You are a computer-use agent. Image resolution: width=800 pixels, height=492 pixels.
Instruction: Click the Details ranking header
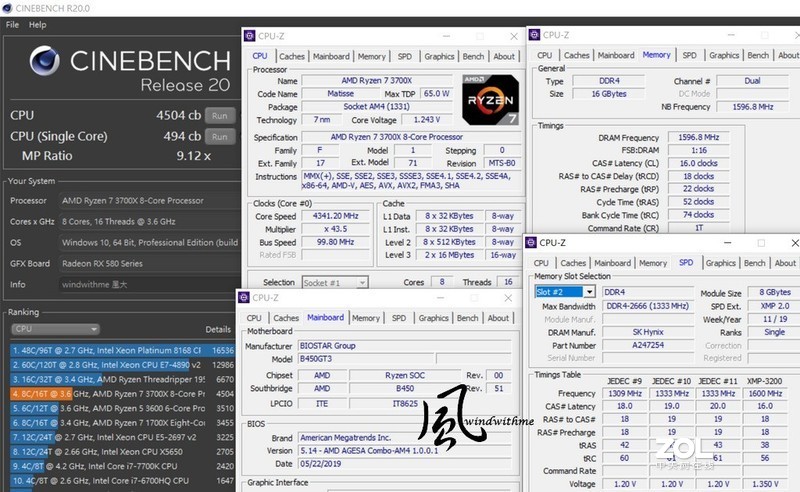[x=218, y=329]
